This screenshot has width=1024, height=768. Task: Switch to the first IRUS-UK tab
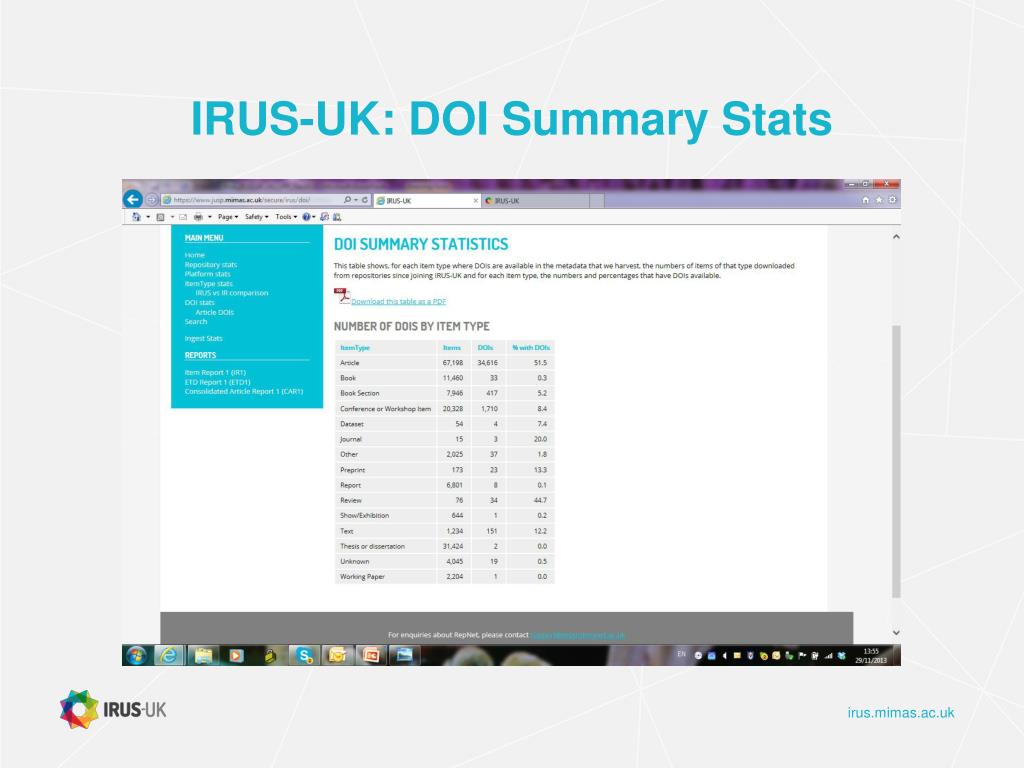point(426,200)
